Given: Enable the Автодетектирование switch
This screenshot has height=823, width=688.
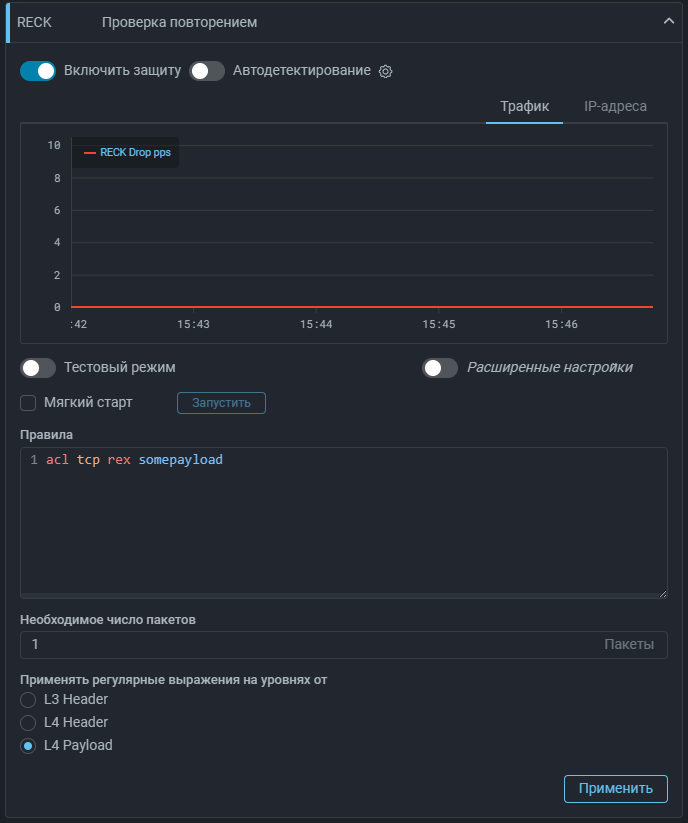Looking at the screenshot, I should click(x=207, y=71).
